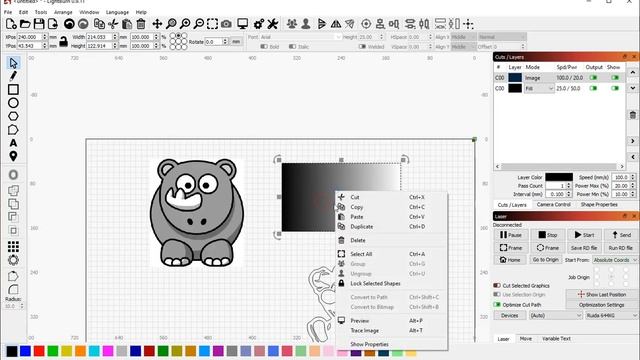640x360 pixels.
Task: Pick the red palette color swatch
Action: click(39, 351)
